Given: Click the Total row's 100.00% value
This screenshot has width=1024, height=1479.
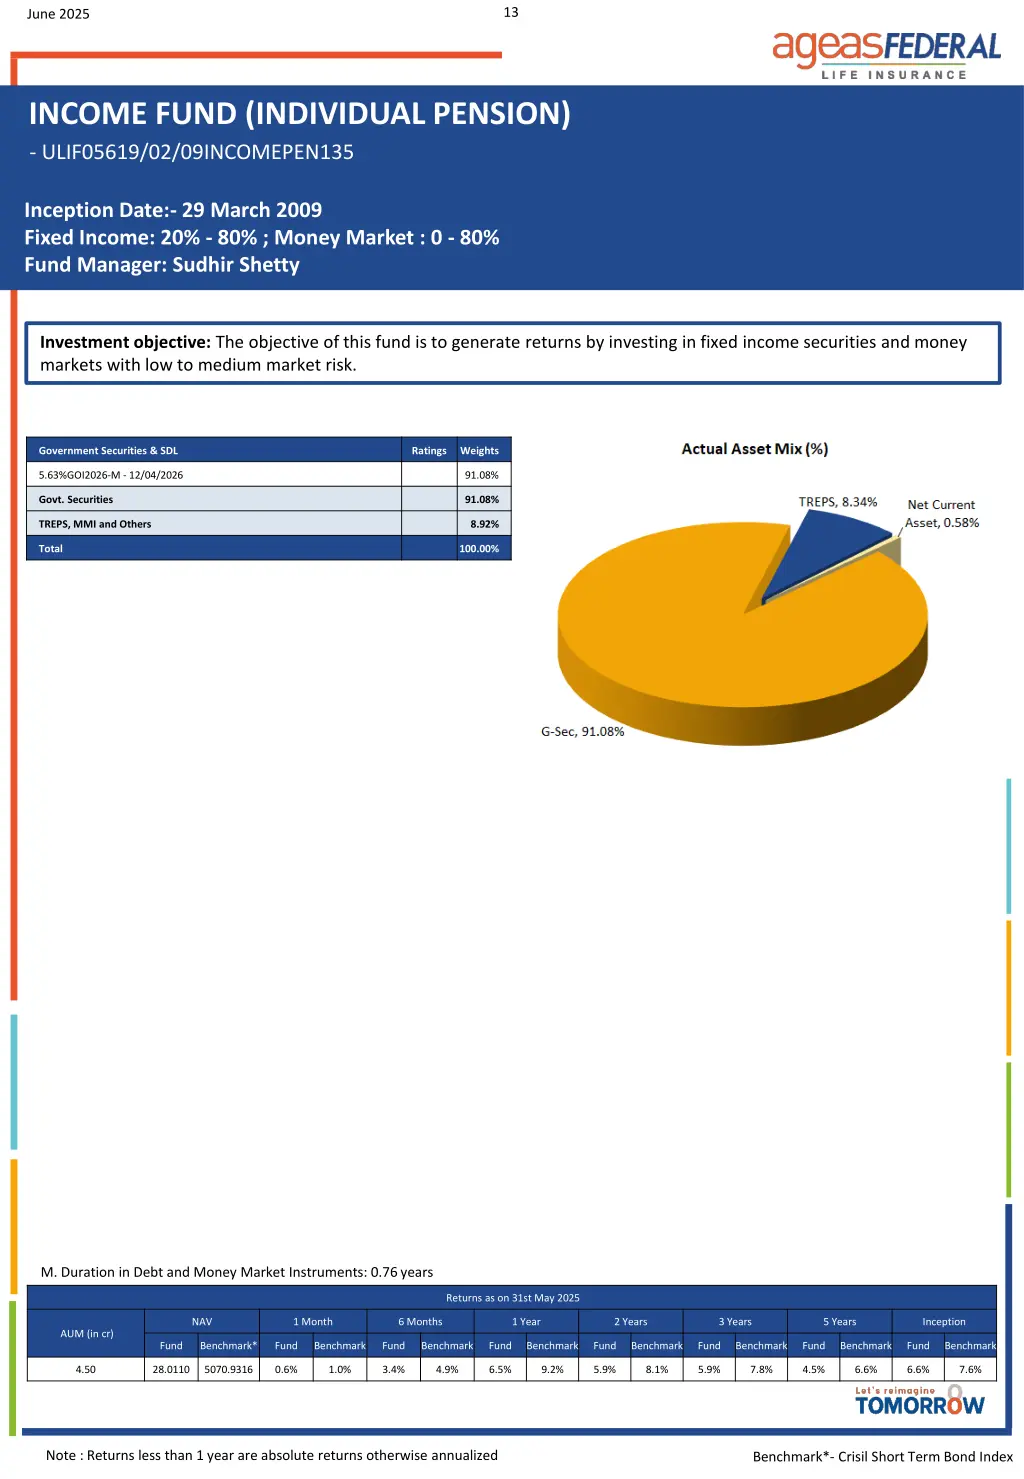Looking at the screenshot, I should point(479,549).
